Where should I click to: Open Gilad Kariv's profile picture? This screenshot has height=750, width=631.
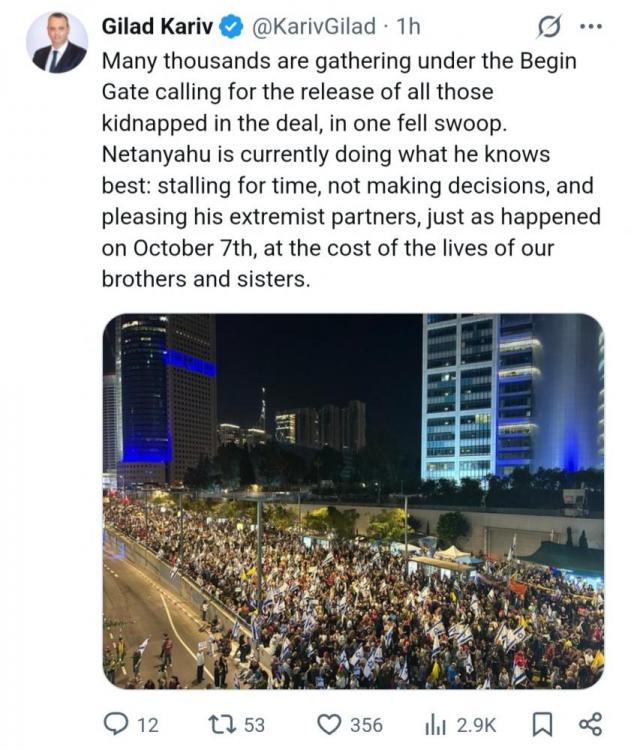click(57, 43)
